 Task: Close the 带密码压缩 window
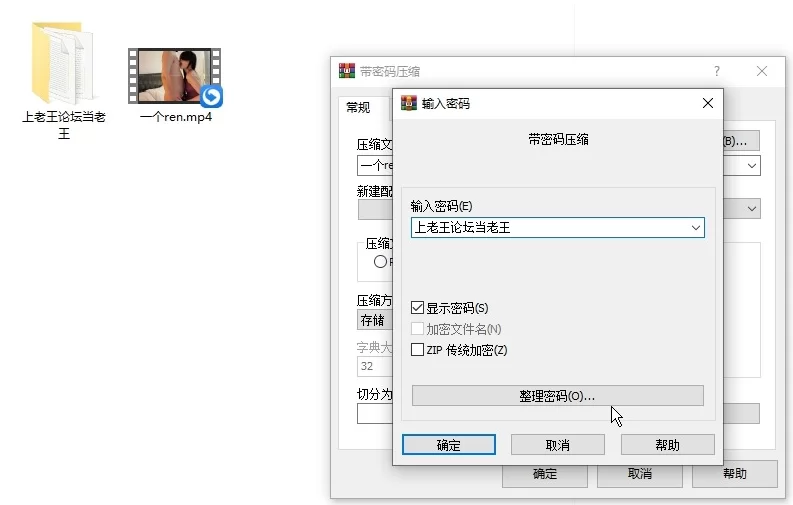pyautogui.click(x=762, y=71)
